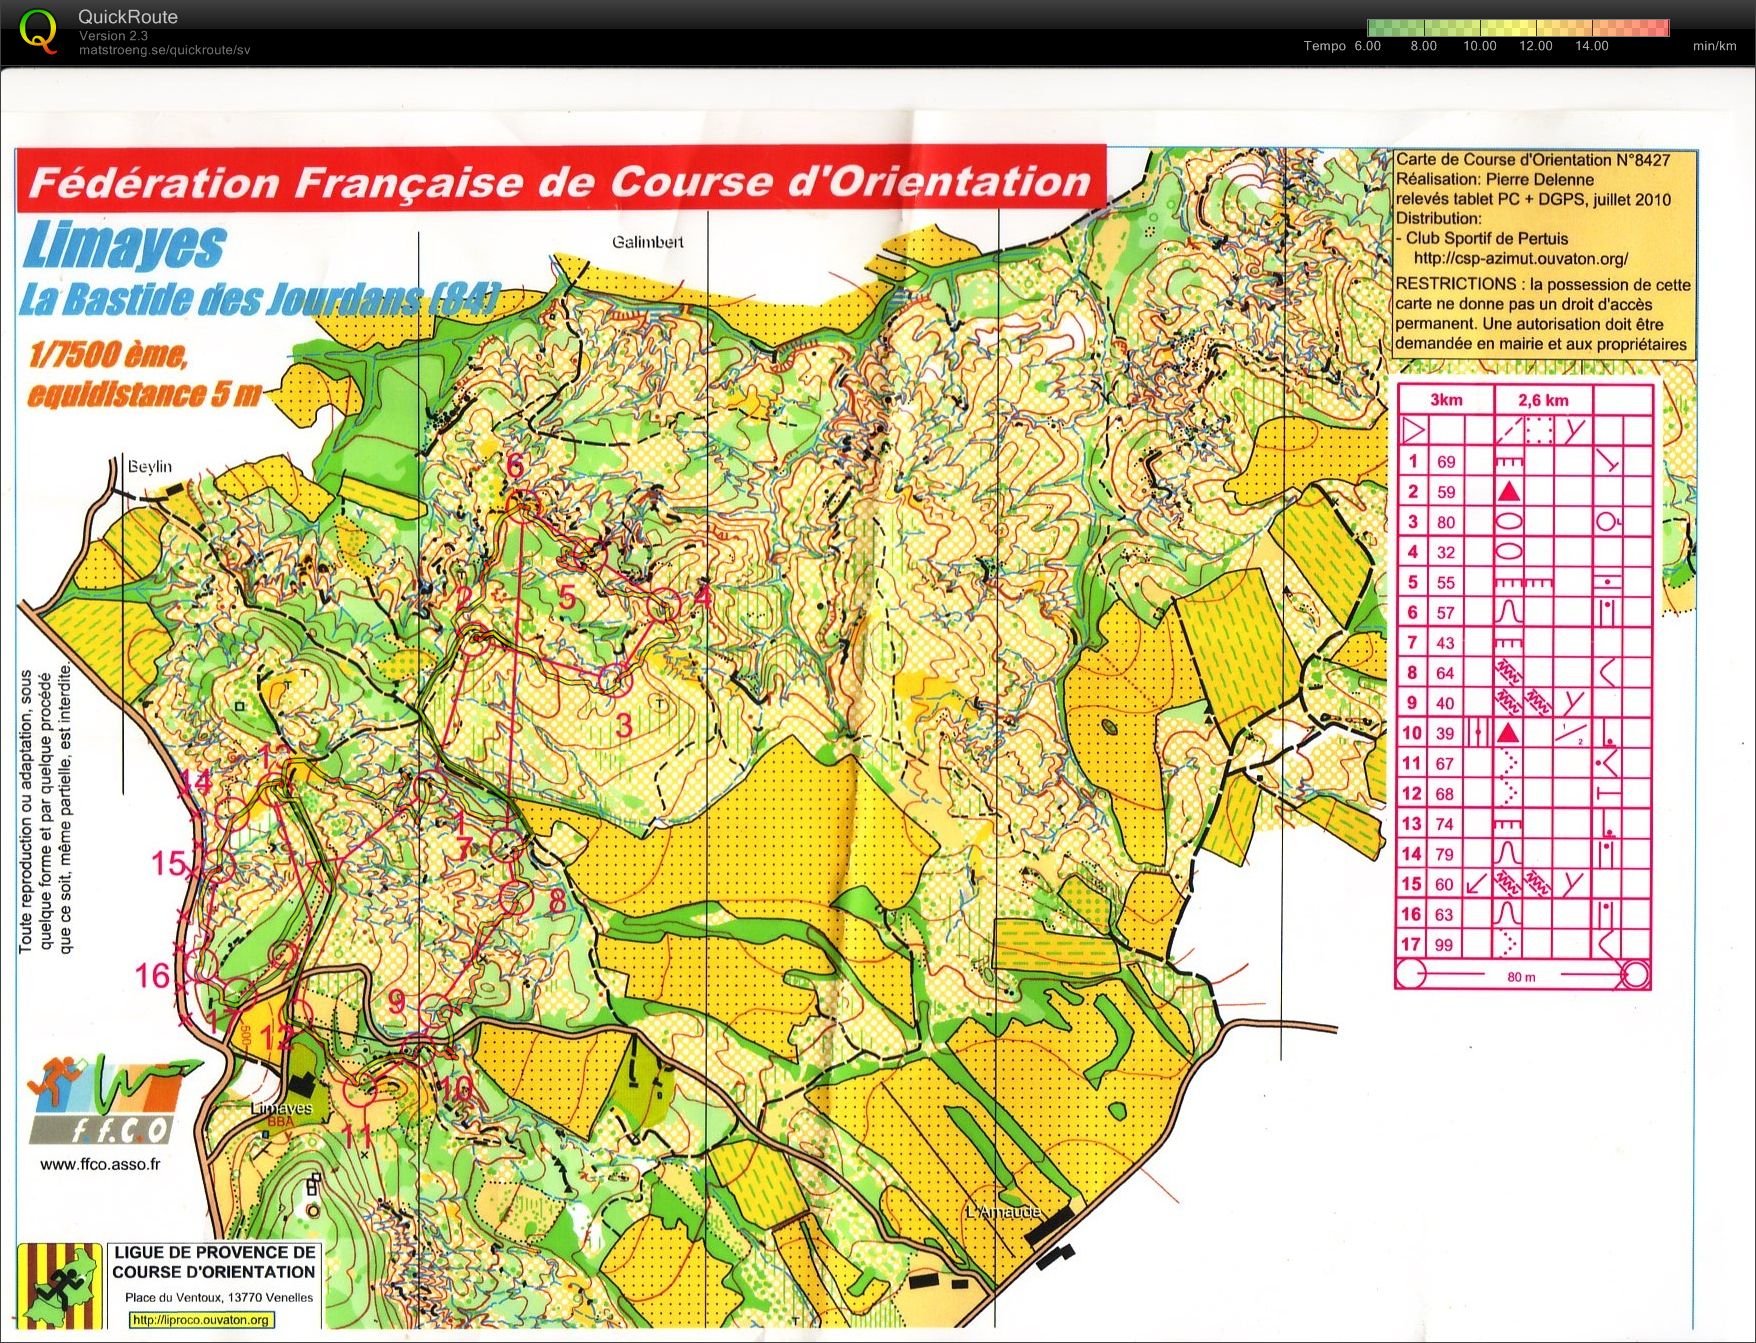Viewport: 1756px width, 1343px height.
Task: Click the 'Carte de Course d'Orientation N°8427' line
Action: [1532, 159]
